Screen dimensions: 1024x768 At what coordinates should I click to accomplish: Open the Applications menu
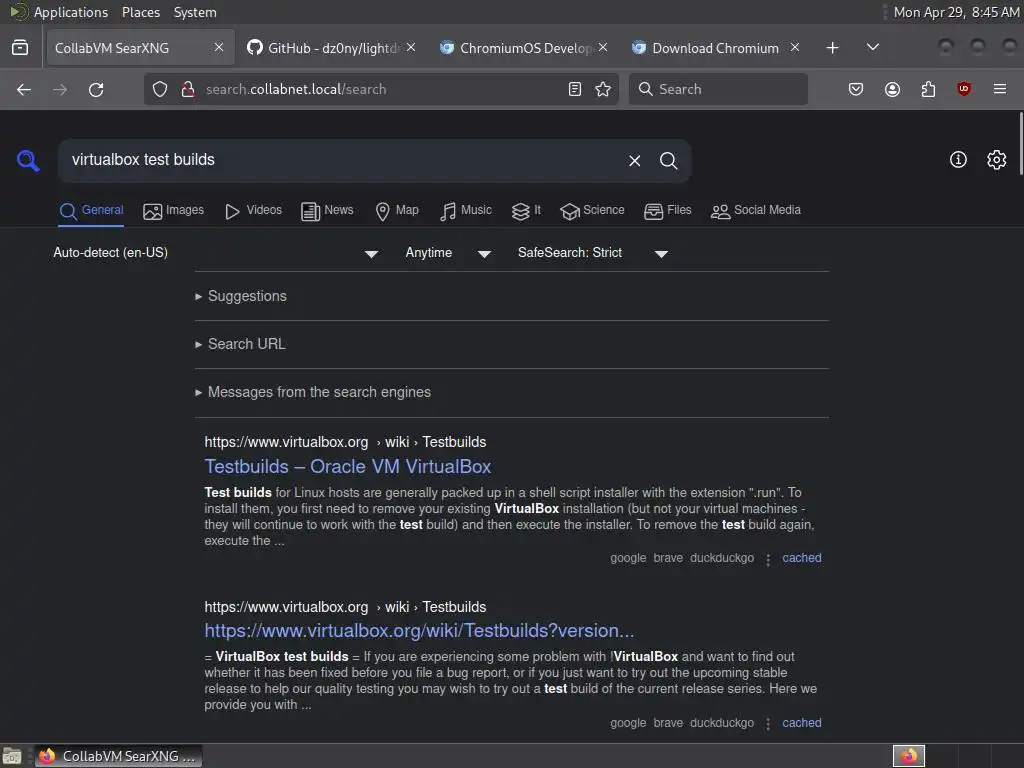point(71,12)
